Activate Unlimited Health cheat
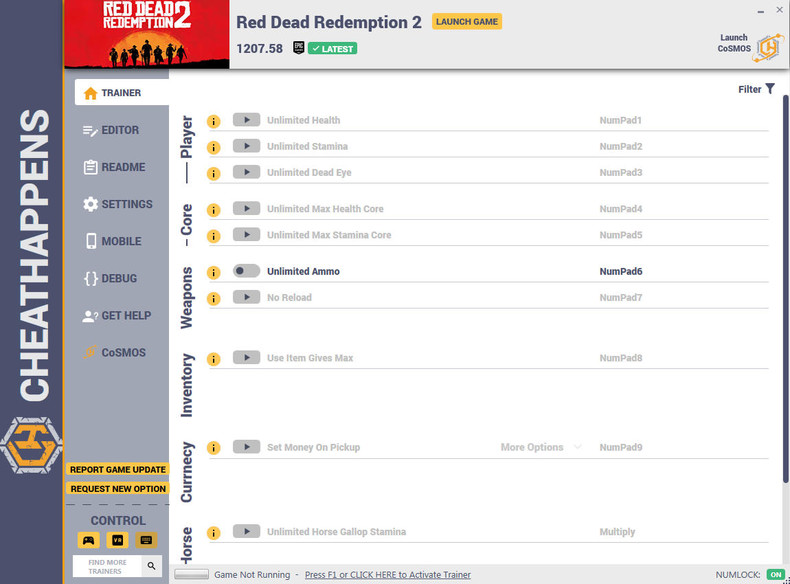 246,120
